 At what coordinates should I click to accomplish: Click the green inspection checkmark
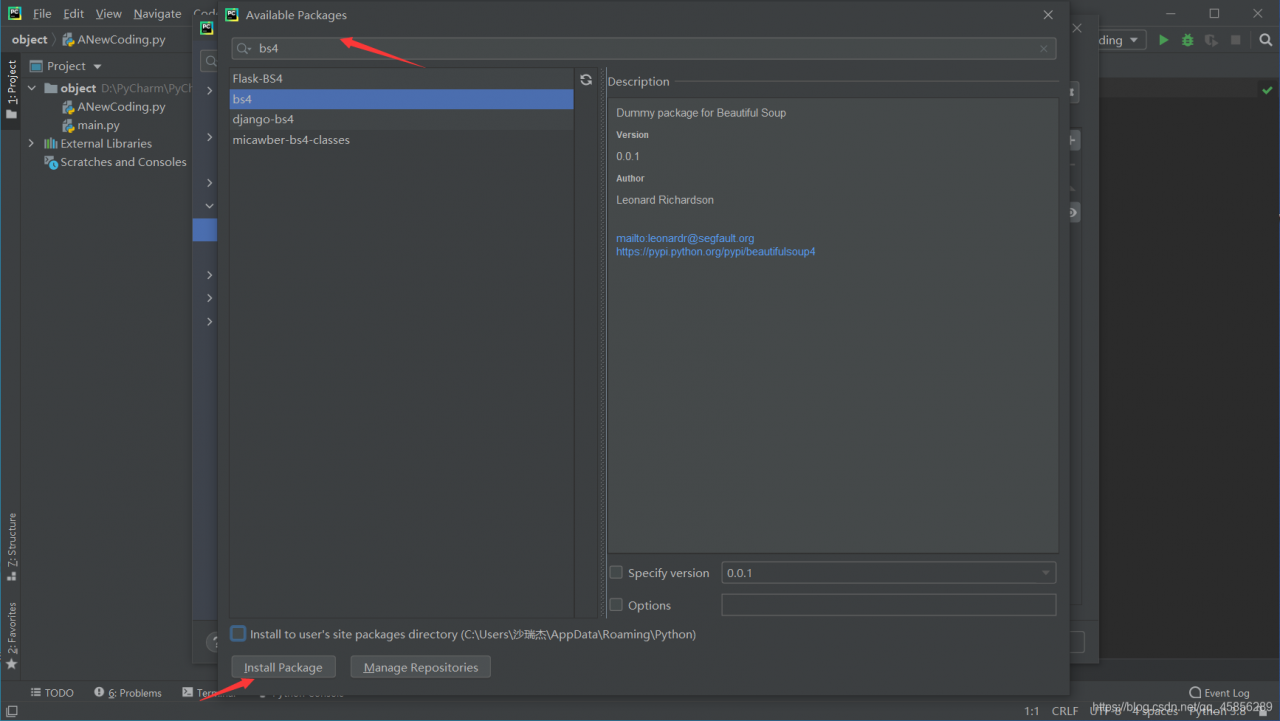tap(1267, 90)
